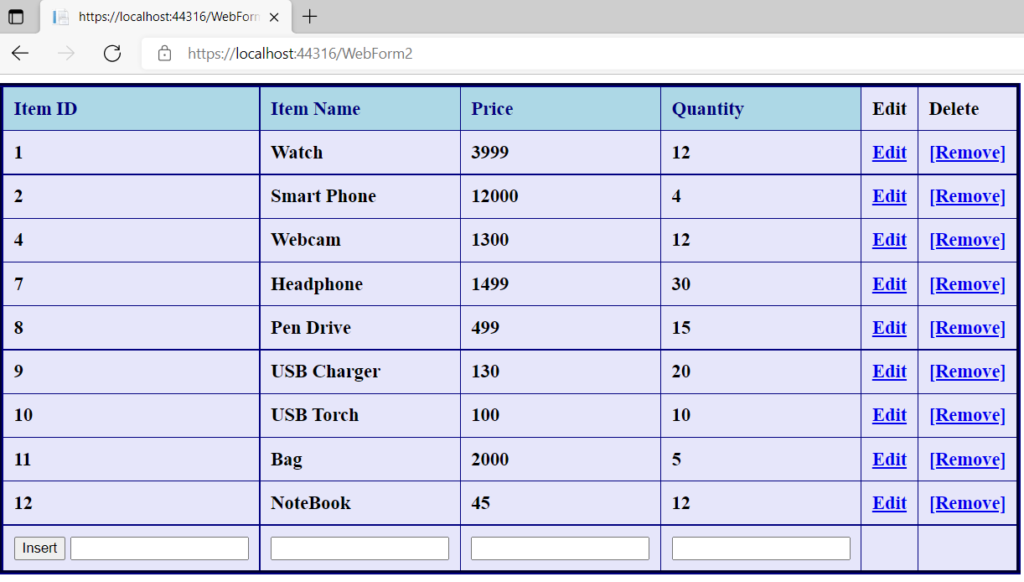This screenshot has width=1024, height=582.
Task: Click the back navigation arrow
Action: [20, 54]
